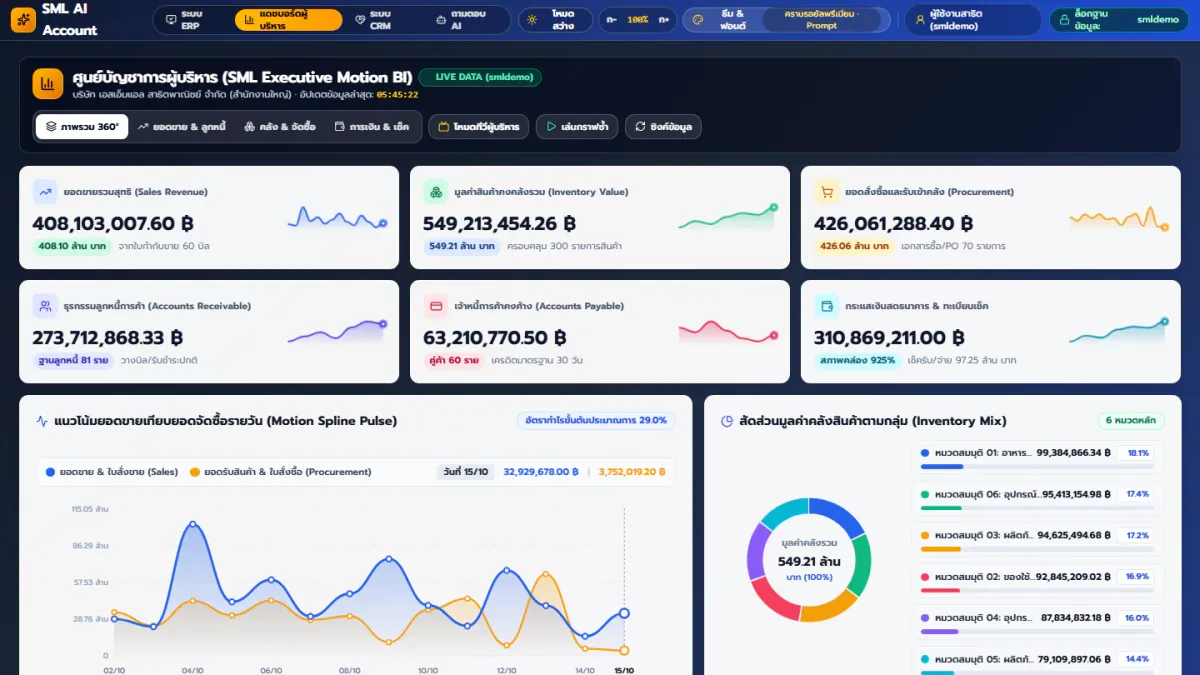Toggle the Sales series in the chart legend
This screenshot has width=1200, height=675.
112,472
